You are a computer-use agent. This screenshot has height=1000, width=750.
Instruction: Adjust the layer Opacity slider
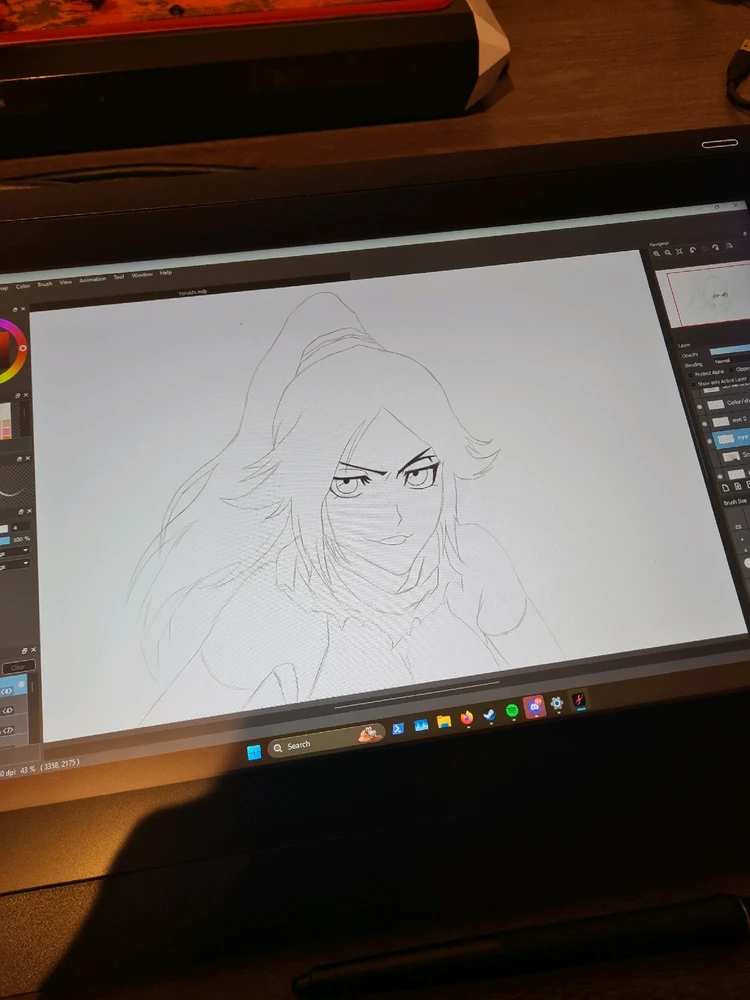click(730, 350)
